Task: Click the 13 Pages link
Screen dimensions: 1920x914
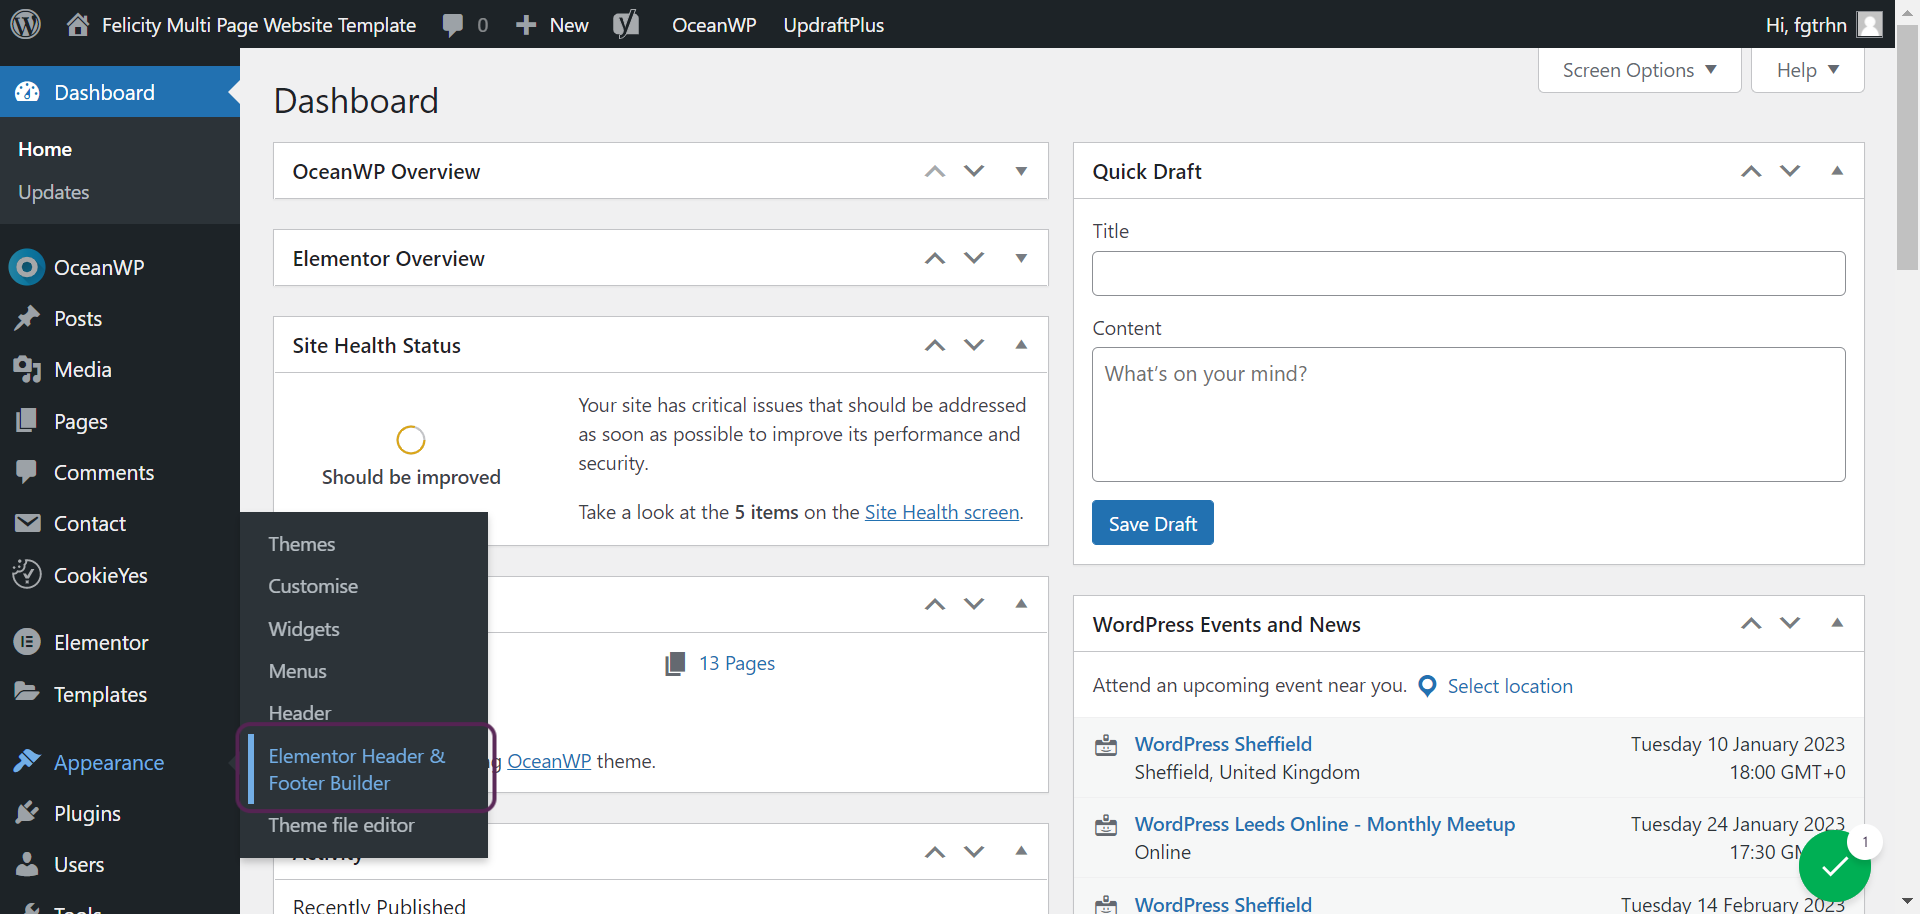Action: pyautogui.click(x=737, y=663)
